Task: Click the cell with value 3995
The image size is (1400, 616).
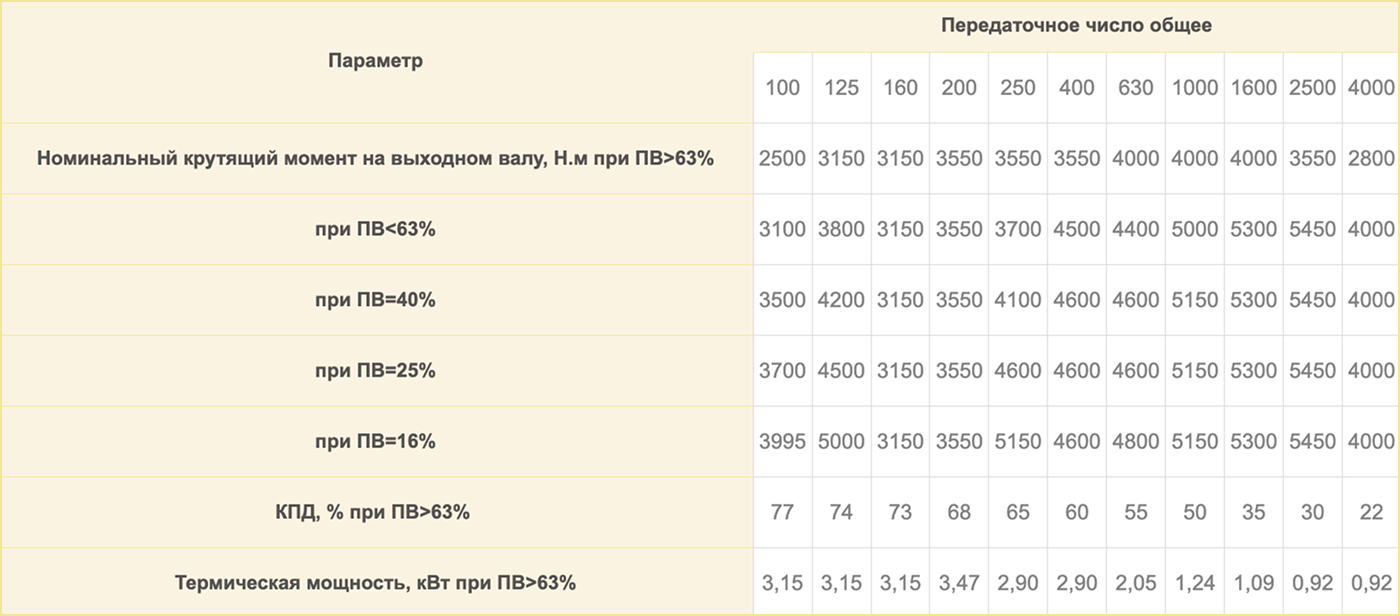Action: [x=783, y=442]
